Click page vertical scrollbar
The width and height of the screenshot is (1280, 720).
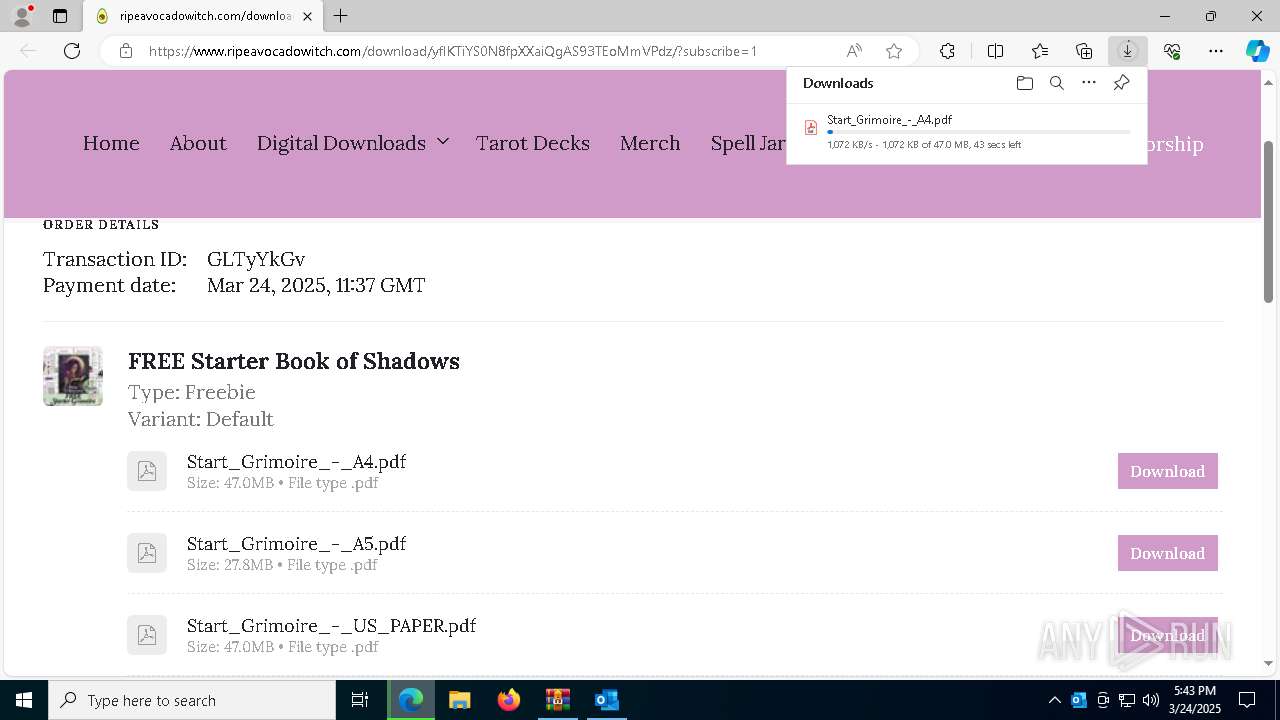tap(1269, 221)
